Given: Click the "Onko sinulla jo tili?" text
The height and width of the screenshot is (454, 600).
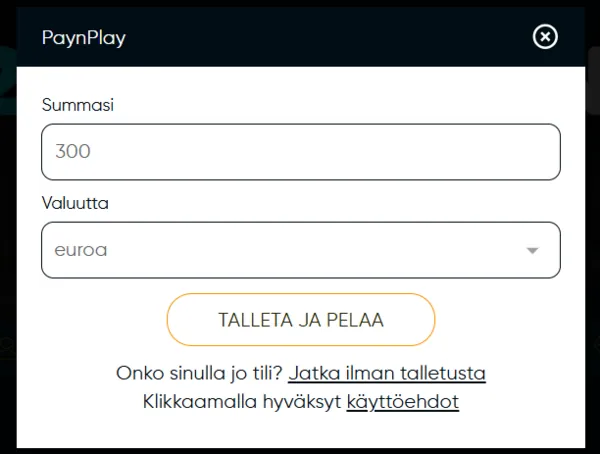Looking at the screenshot, I should pos(200,374).
